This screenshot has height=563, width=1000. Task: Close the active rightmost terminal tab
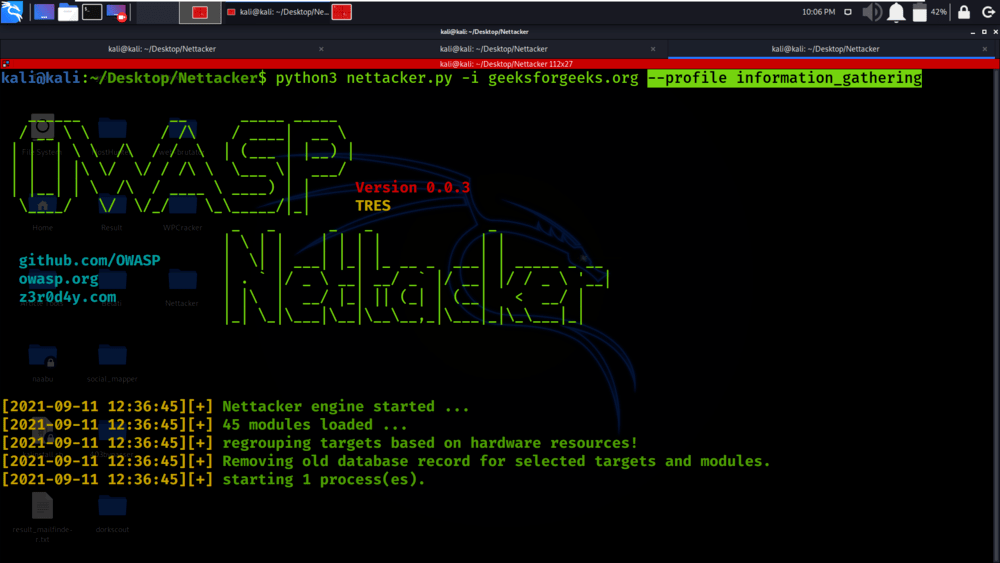click(985, 49)
